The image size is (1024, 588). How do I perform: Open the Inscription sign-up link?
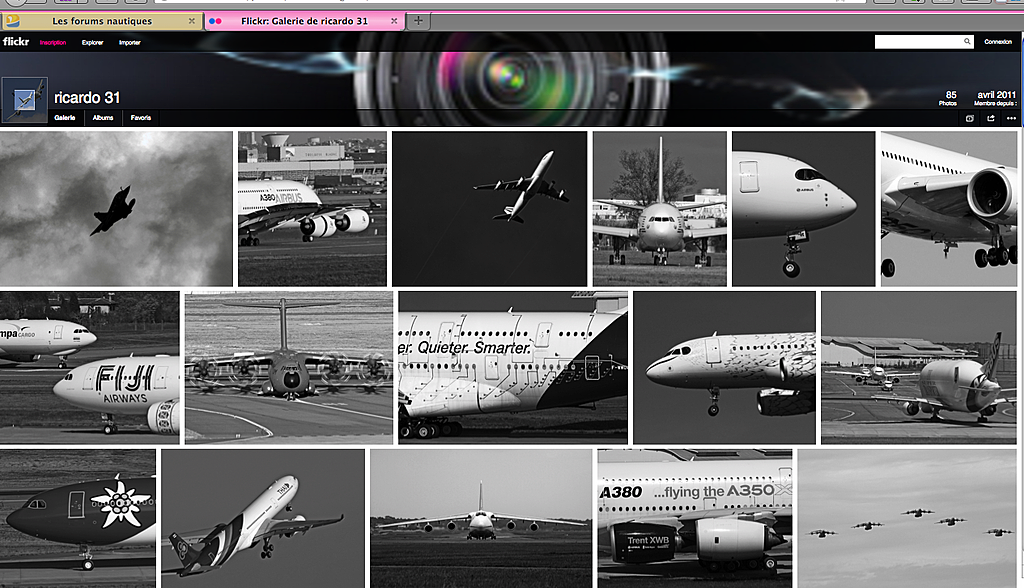pos(53,42)
